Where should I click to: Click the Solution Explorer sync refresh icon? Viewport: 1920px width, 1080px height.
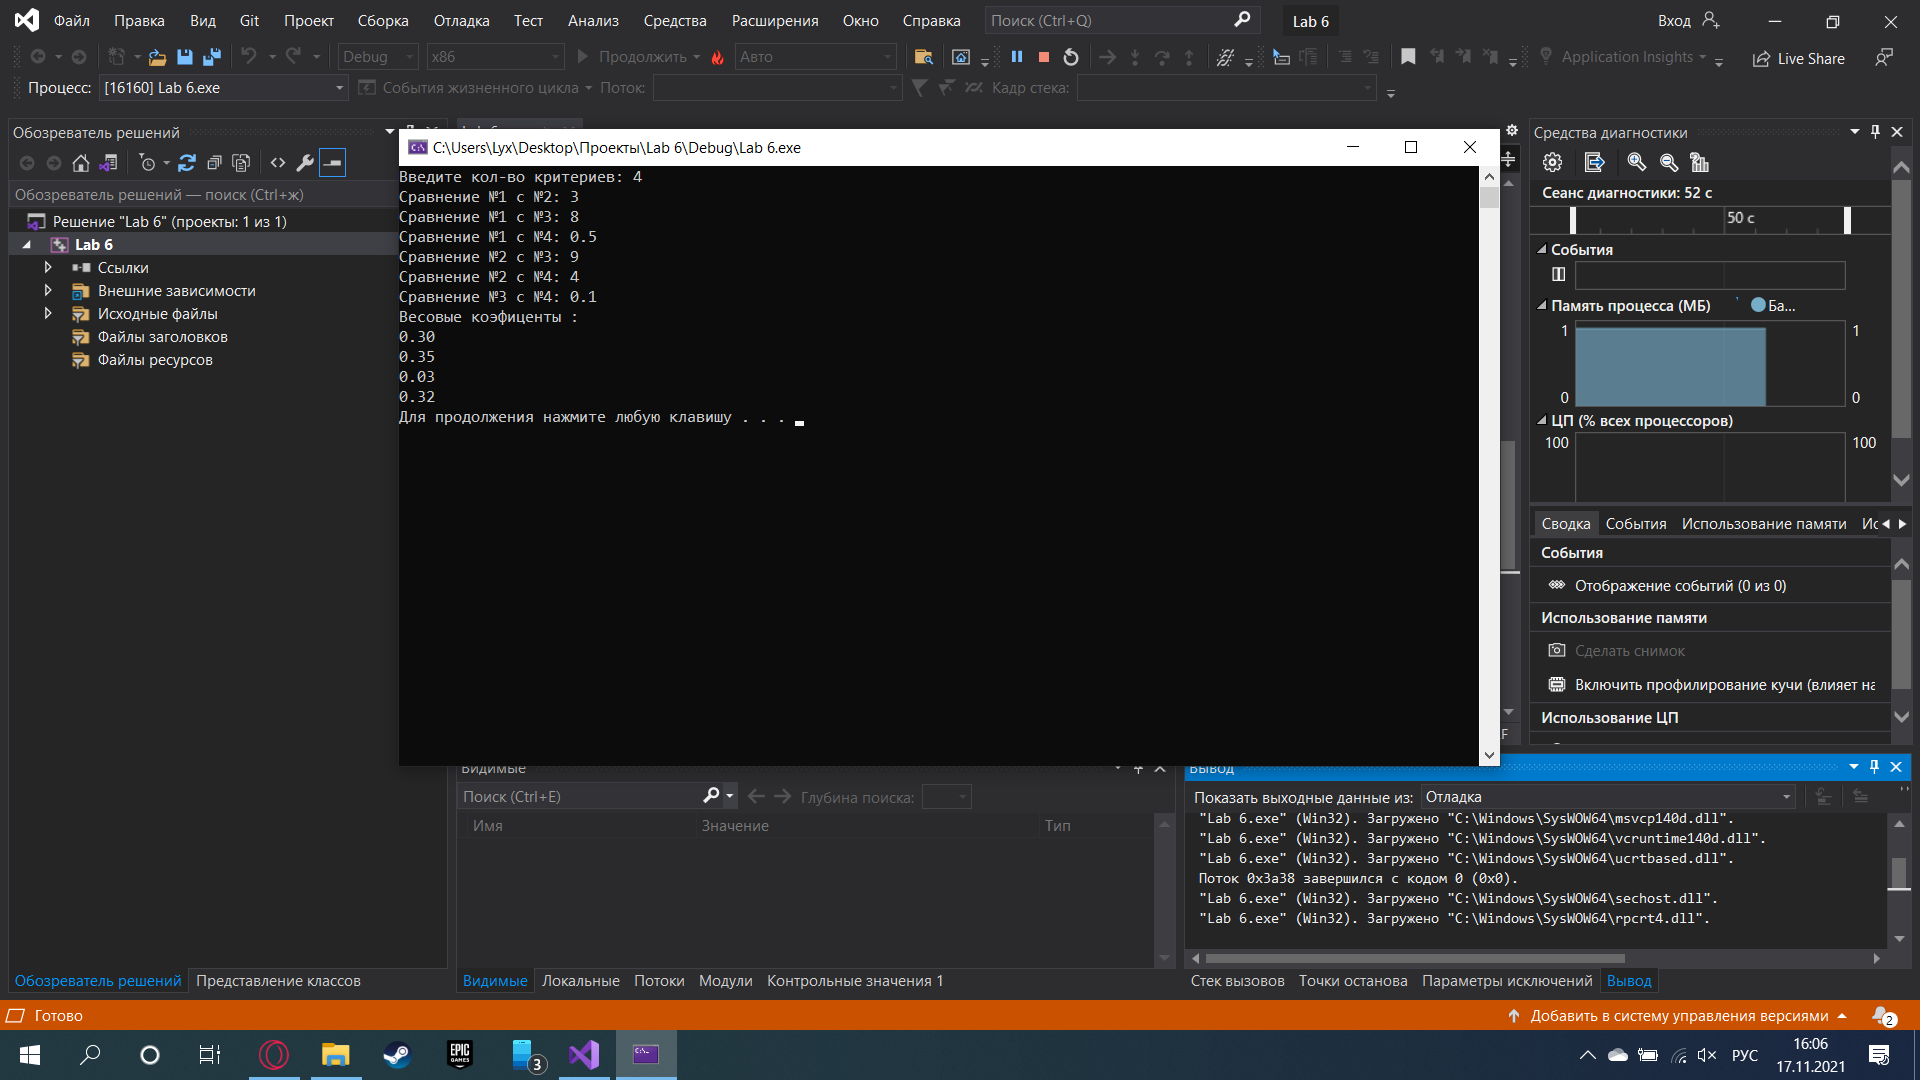point(186,163)
